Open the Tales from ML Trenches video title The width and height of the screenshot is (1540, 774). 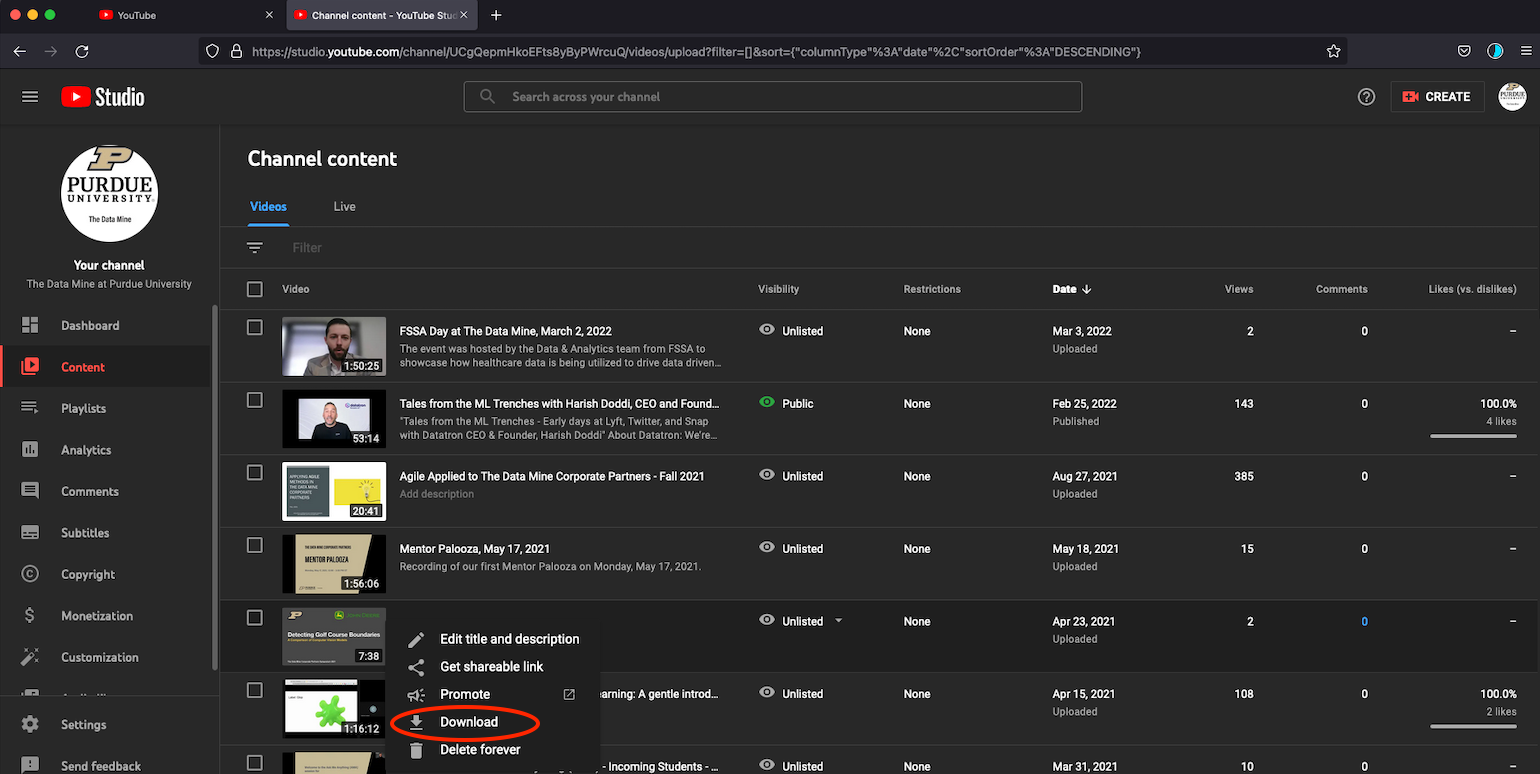(x=558, y=404)
